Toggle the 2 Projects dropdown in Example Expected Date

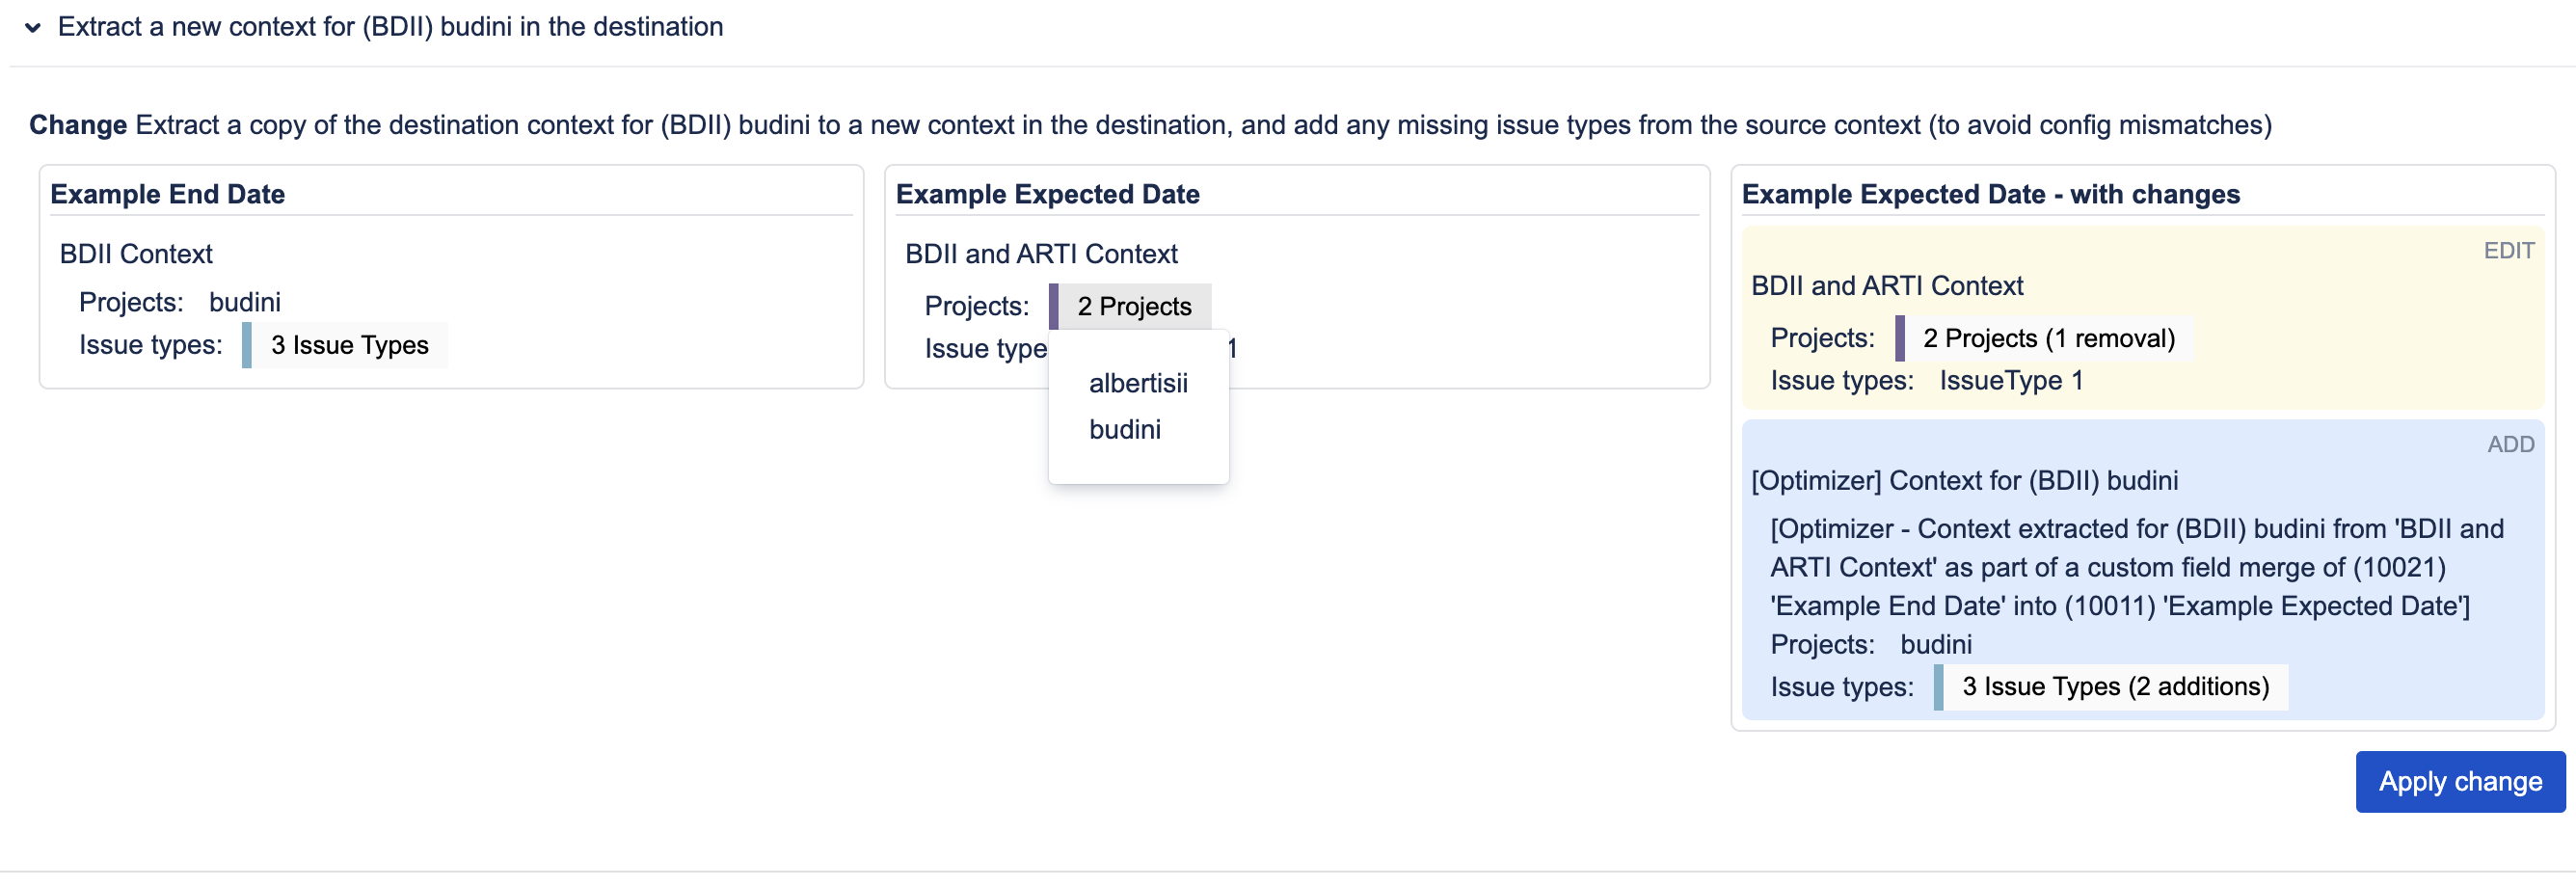[1133, 306]
